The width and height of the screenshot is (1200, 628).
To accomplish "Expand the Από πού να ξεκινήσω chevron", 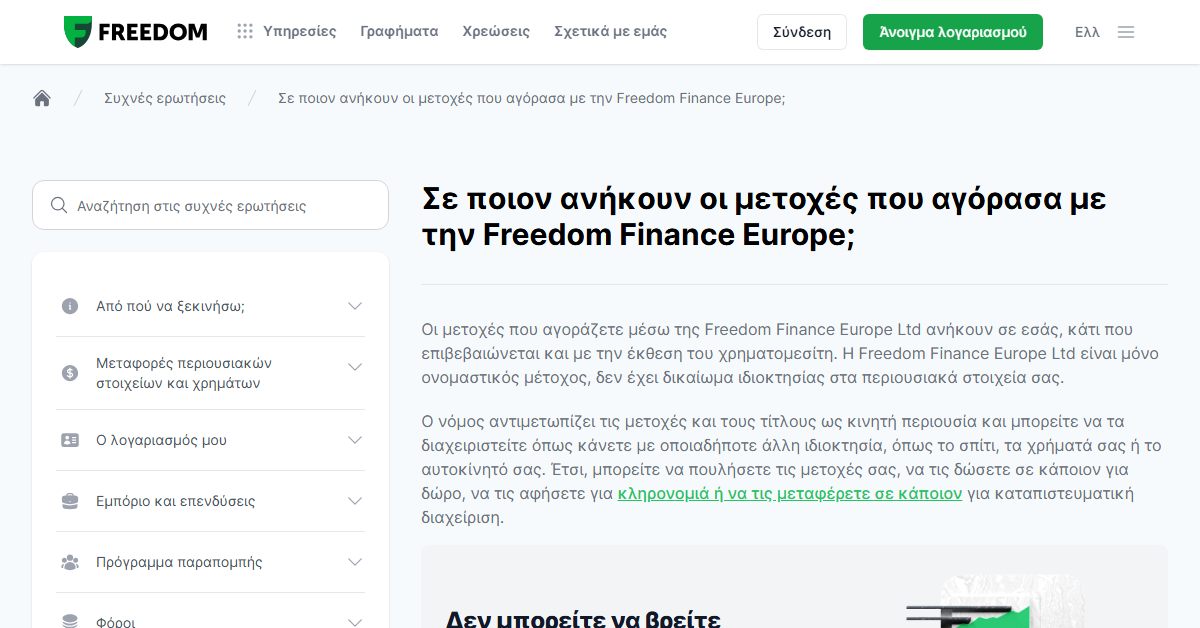I will [355, 306].
